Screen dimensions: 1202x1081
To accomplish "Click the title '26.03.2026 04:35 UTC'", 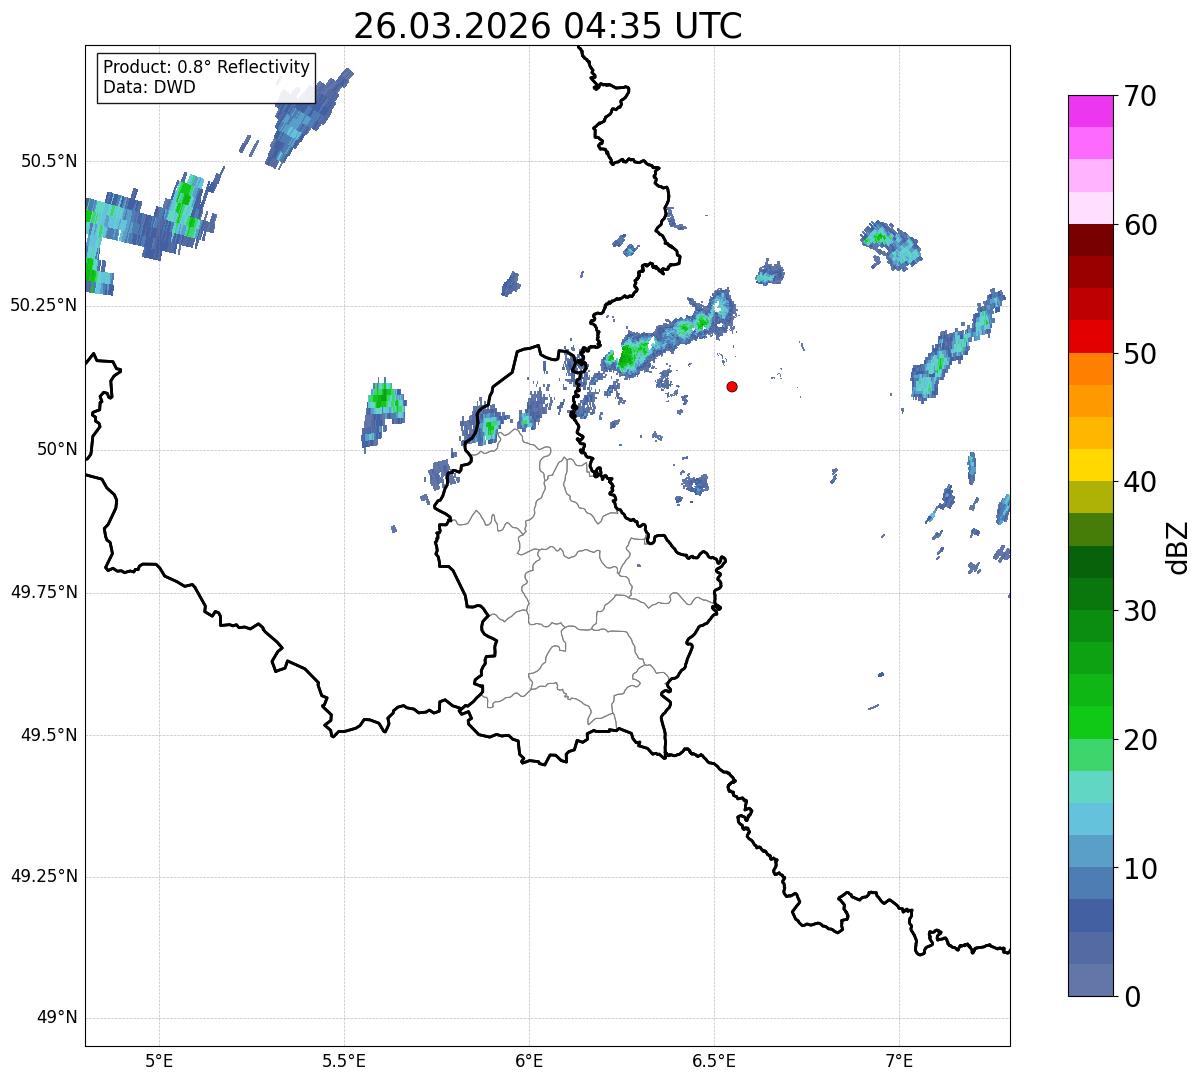I will pos(548,25).
